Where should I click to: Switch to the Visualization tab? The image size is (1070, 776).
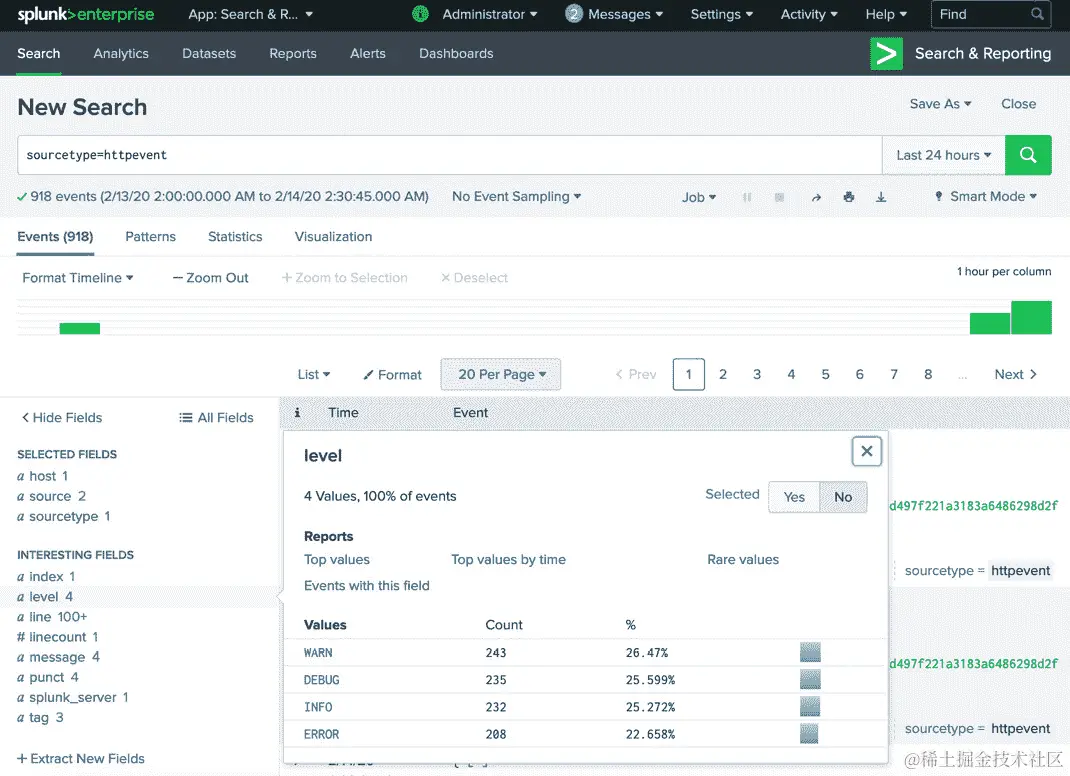333,237
